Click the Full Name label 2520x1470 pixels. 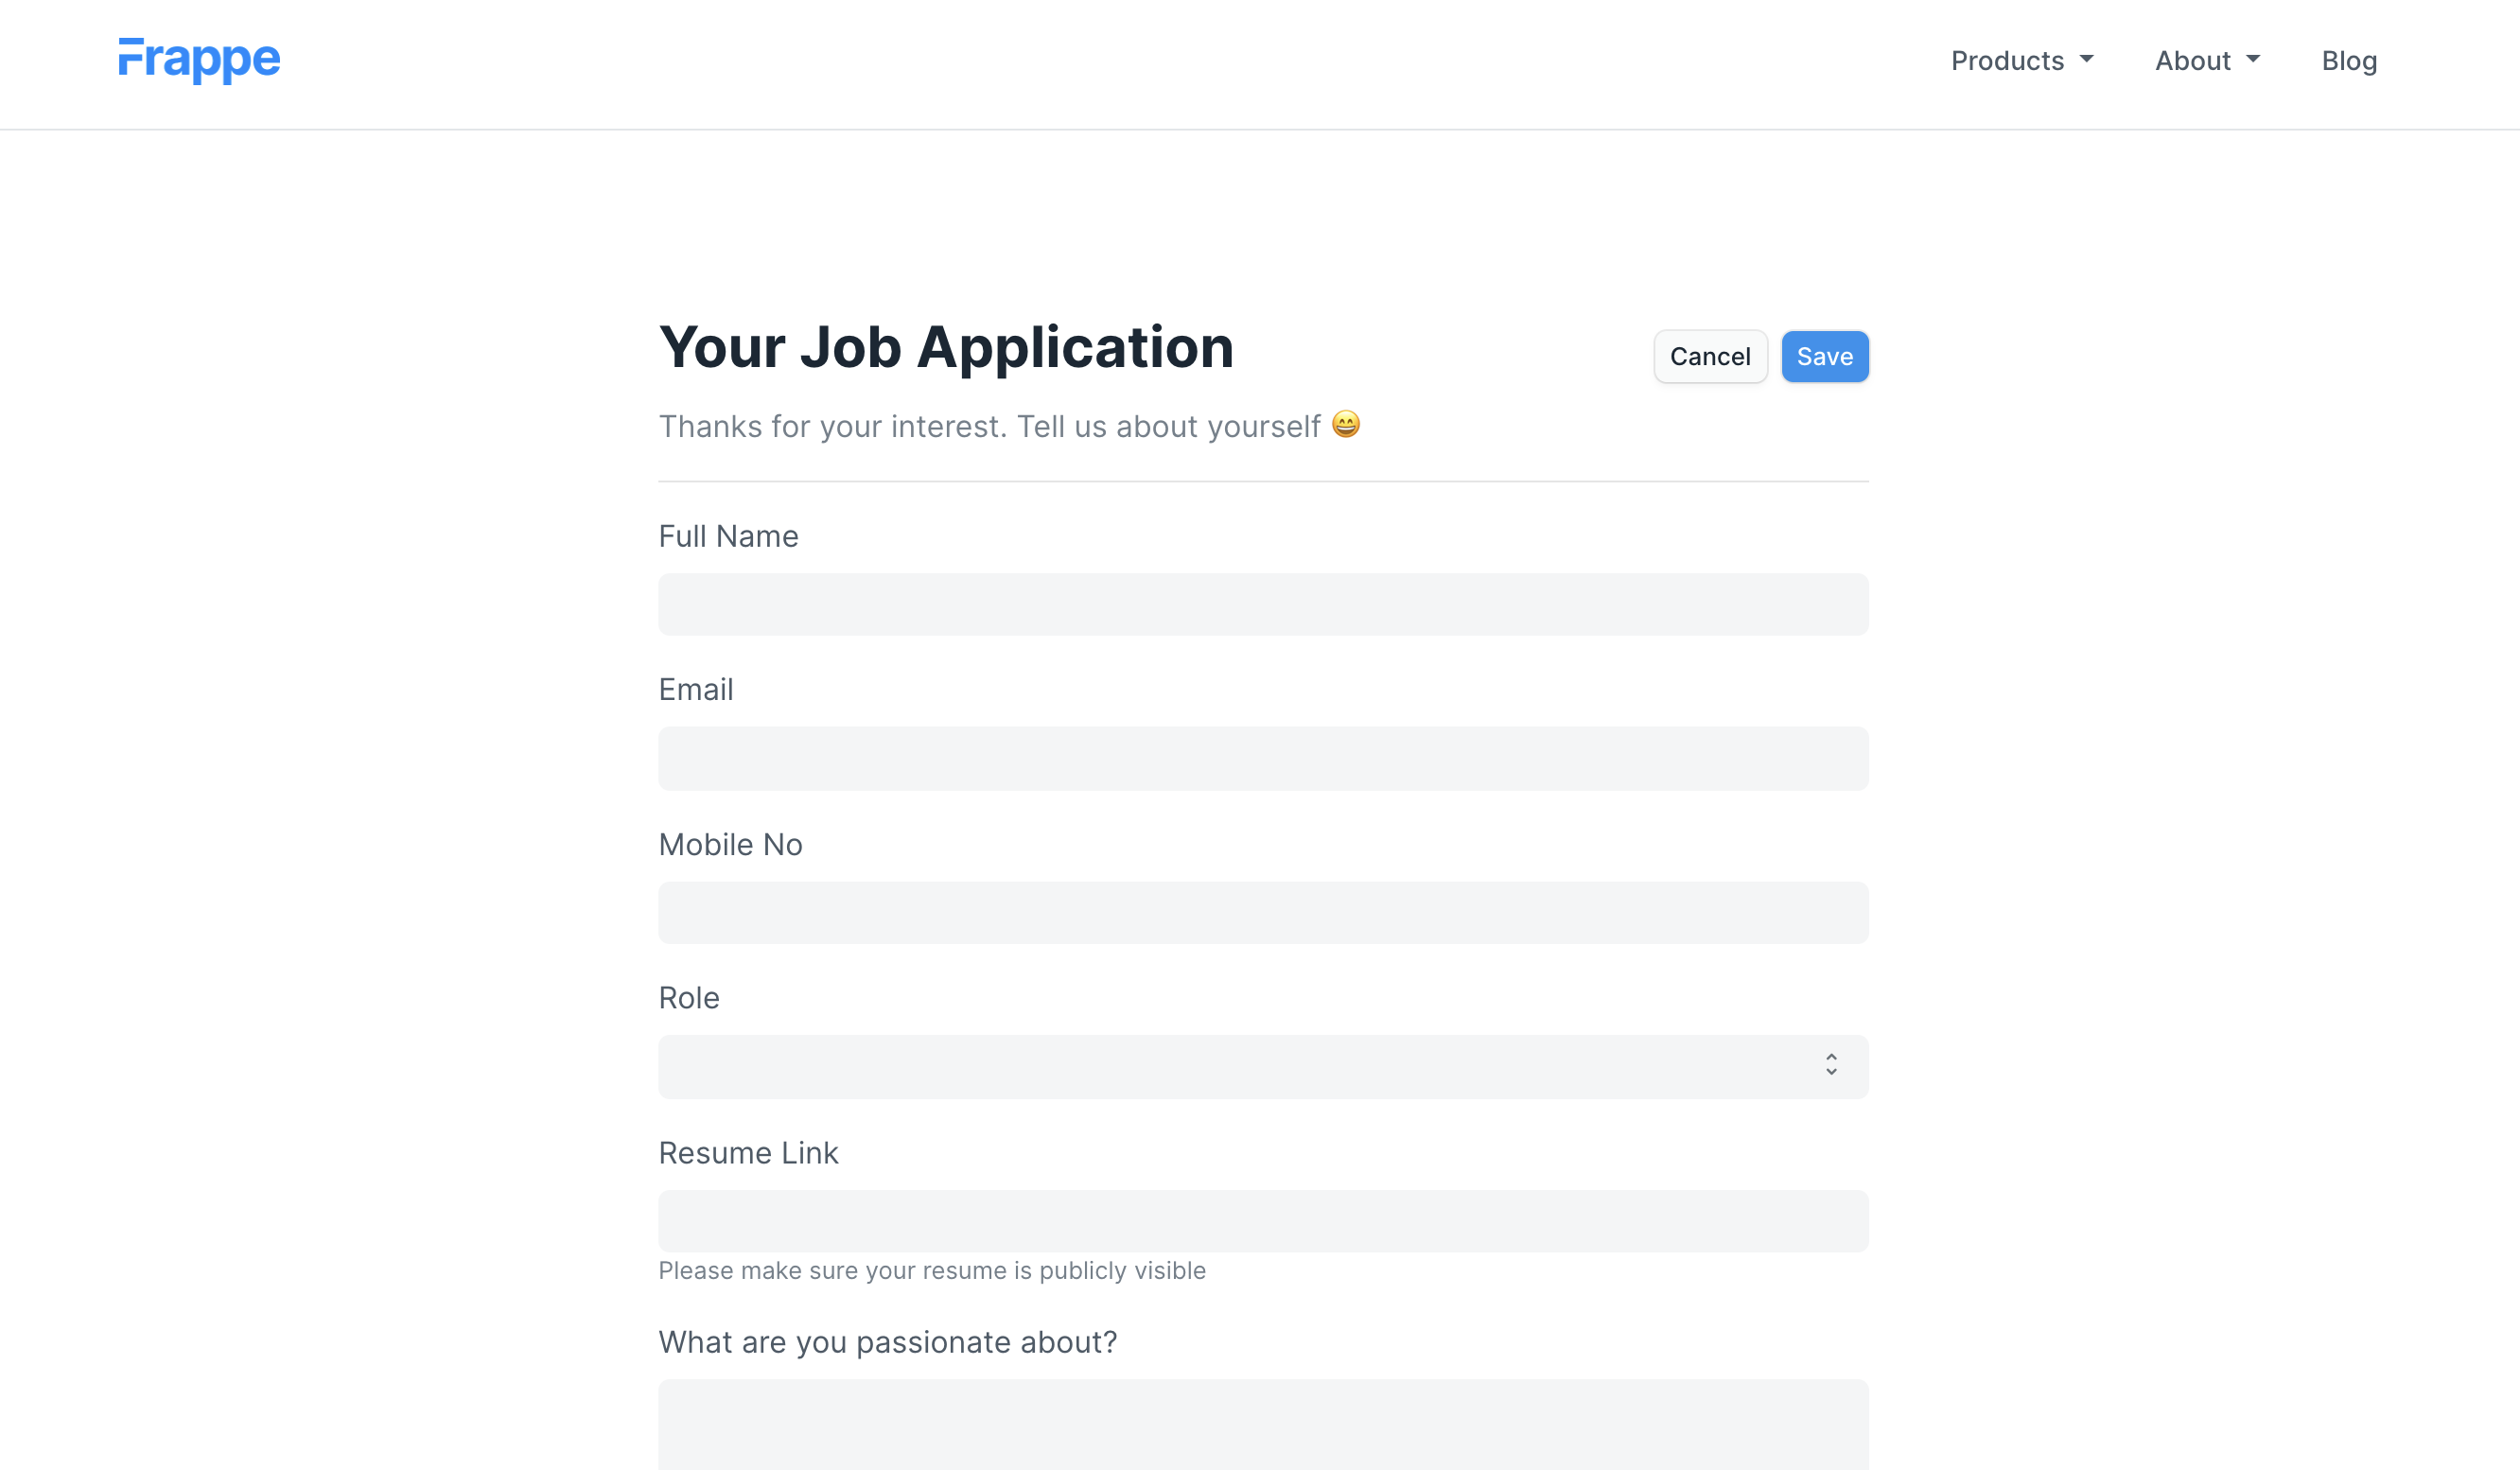728,536
